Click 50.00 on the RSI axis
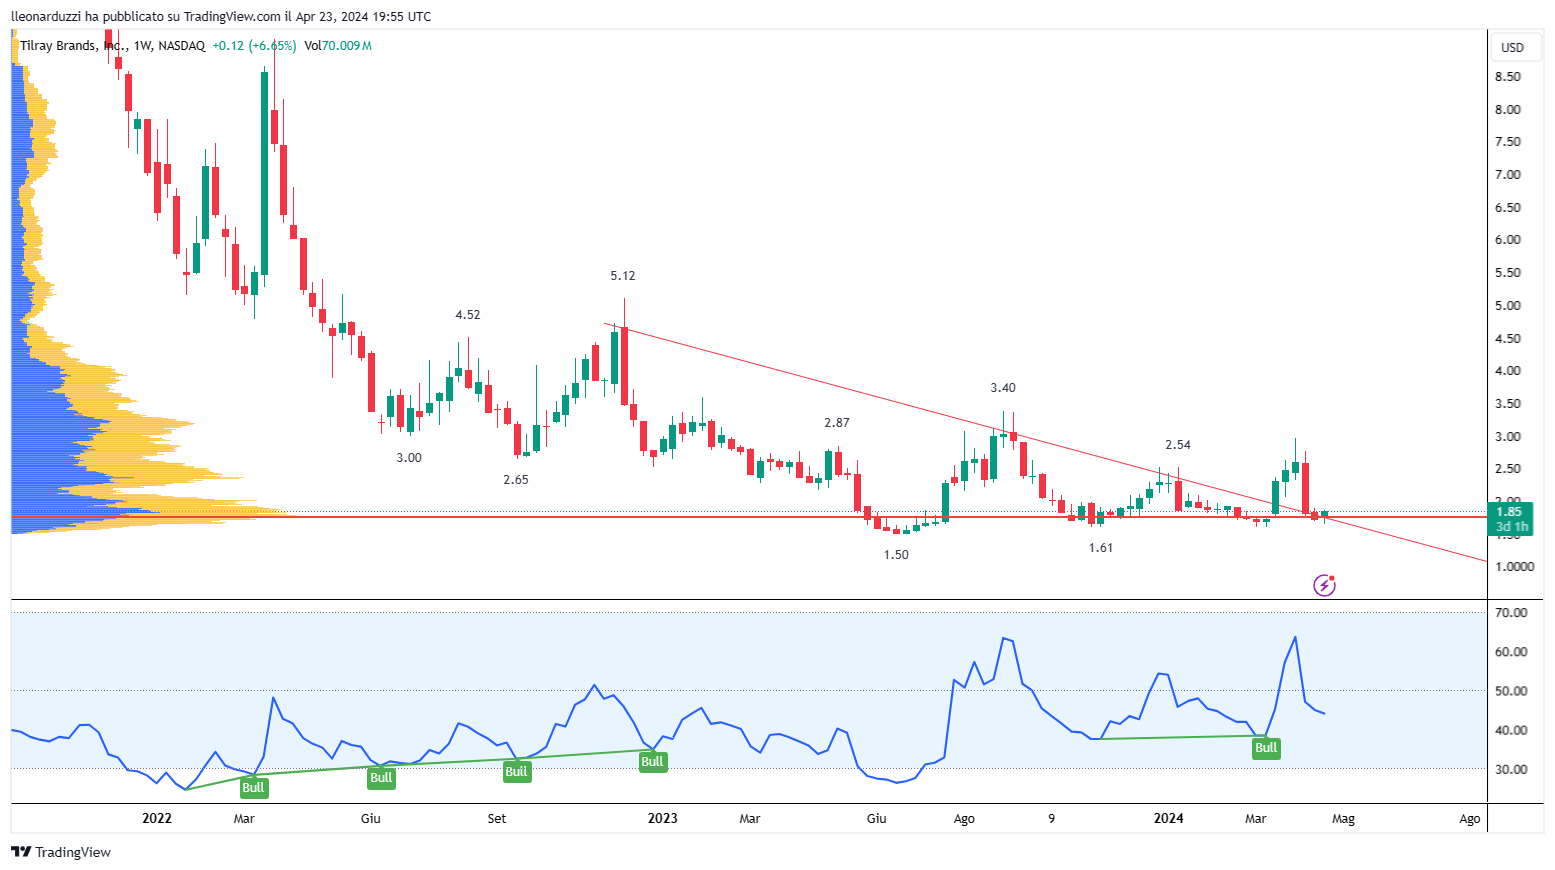This screenshot has width=1555, height=870. click(x=1511, y=691)
